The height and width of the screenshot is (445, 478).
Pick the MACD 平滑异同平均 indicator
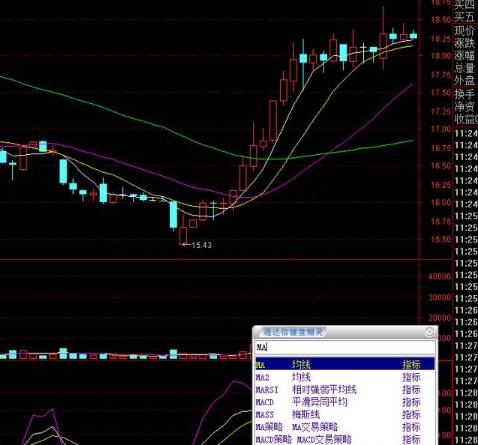coord(345,402)
